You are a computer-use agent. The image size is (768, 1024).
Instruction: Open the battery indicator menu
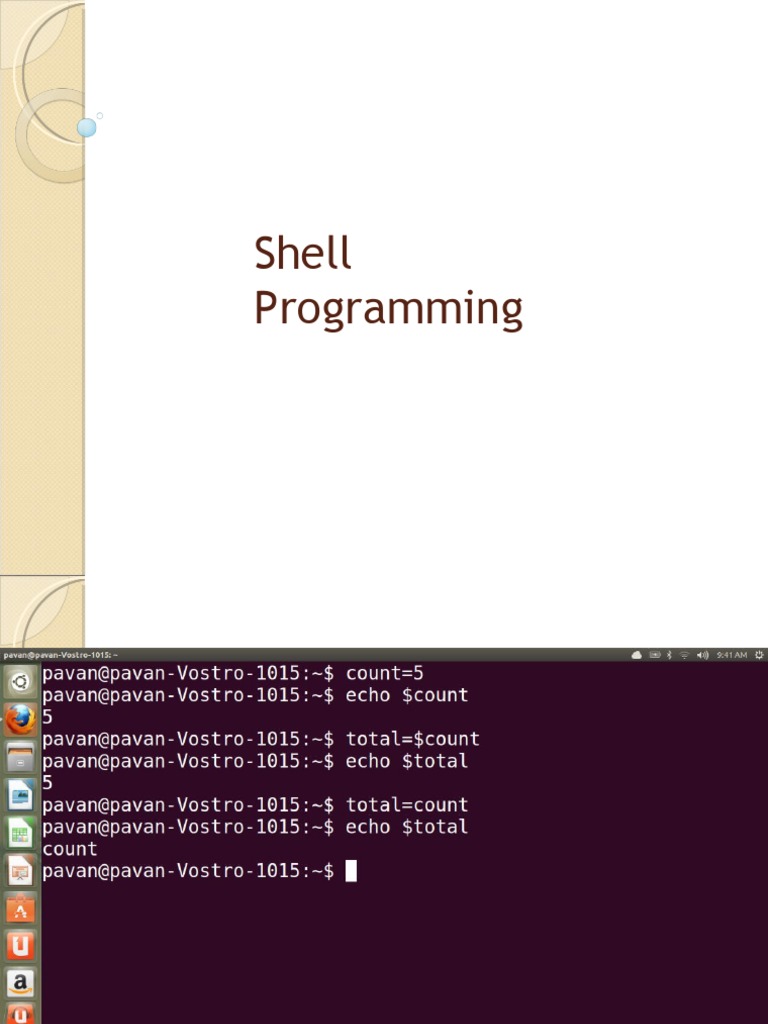tap(654, 654)
